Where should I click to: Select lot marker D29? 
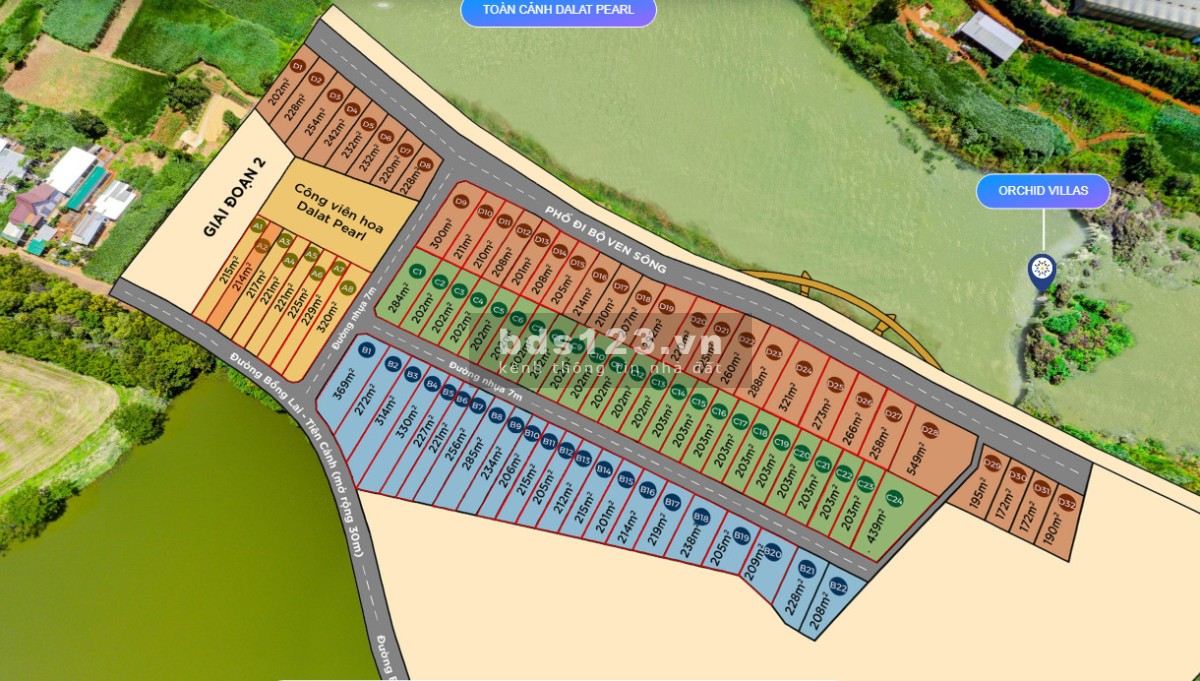coord(993,463)
